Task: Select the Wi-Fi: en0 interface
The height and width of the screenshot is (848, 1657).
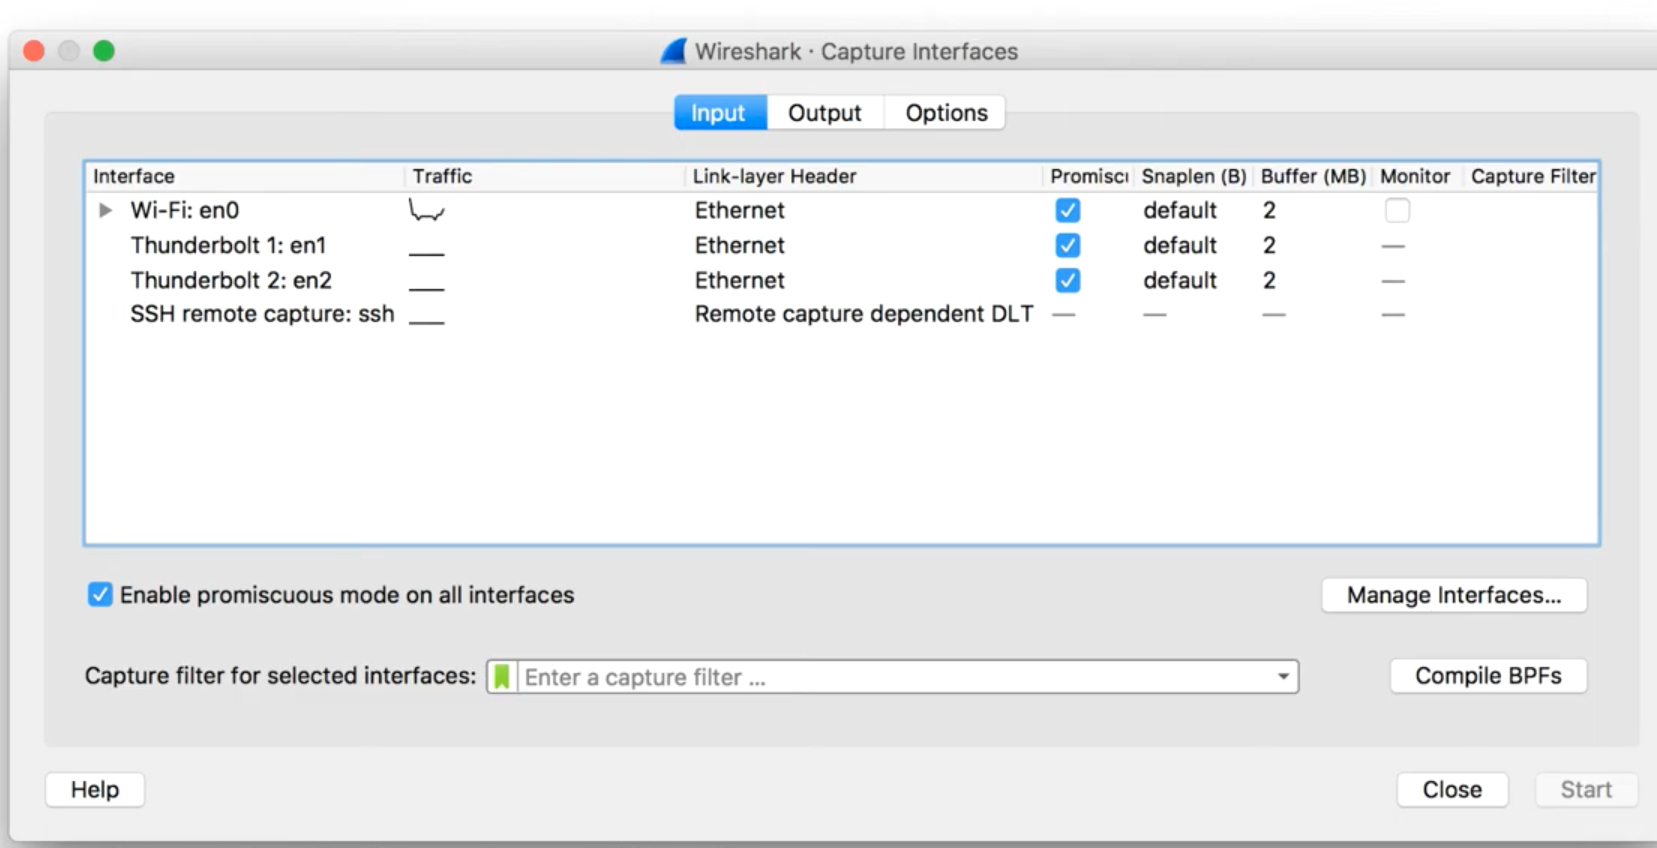Action: point(185,210)
